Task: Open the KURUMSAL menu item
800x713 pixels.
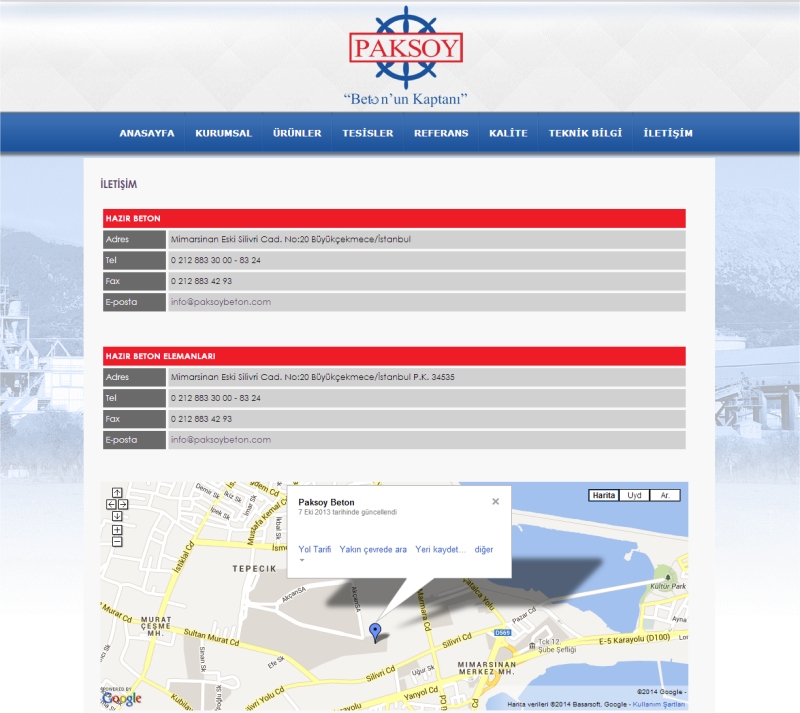Action: point(223,133)
